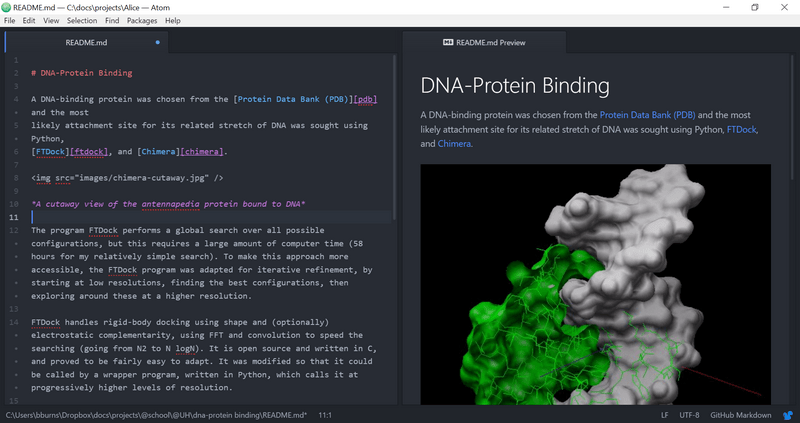This screenshot has height=423, width=800.
Task: Open the Find menu
Action: [112, 21]
